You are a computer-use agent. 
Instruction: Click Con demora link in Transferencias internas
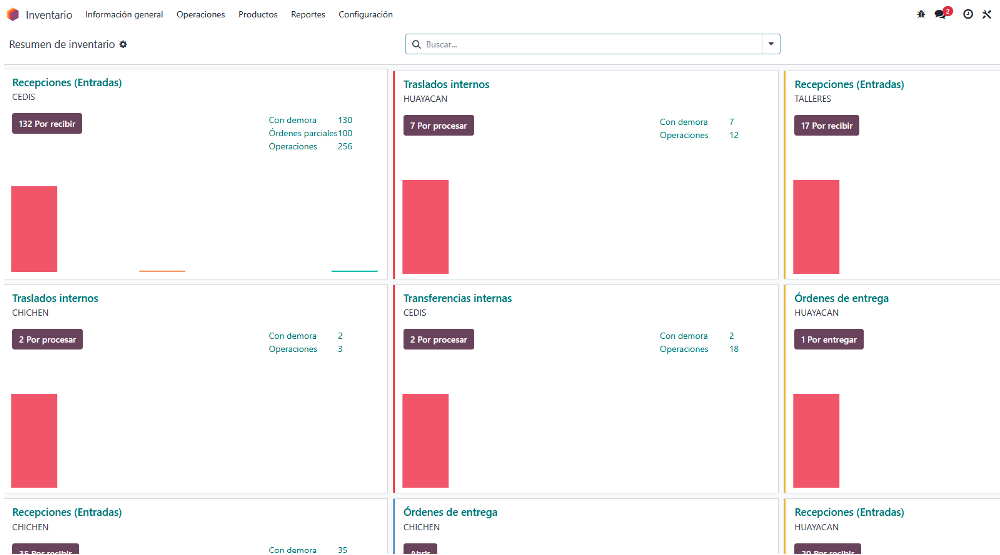684,336
